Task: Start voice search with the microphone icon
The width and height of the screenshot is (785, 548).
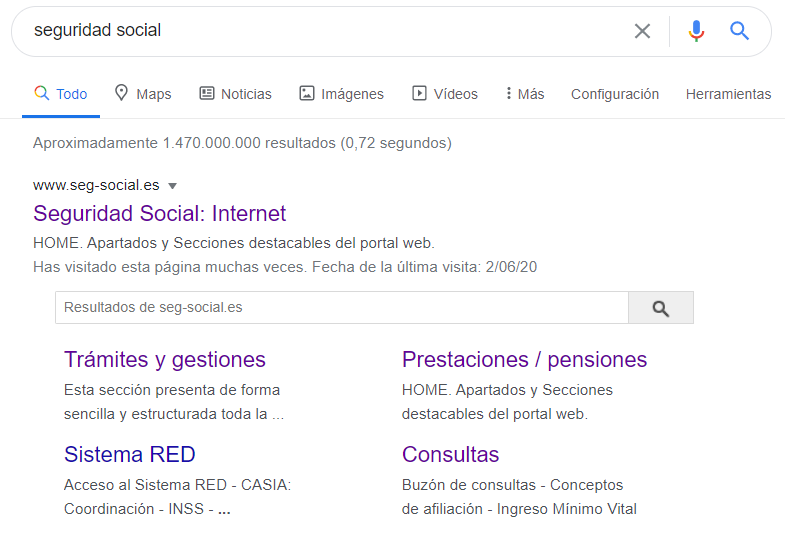Action: (696, 31)
